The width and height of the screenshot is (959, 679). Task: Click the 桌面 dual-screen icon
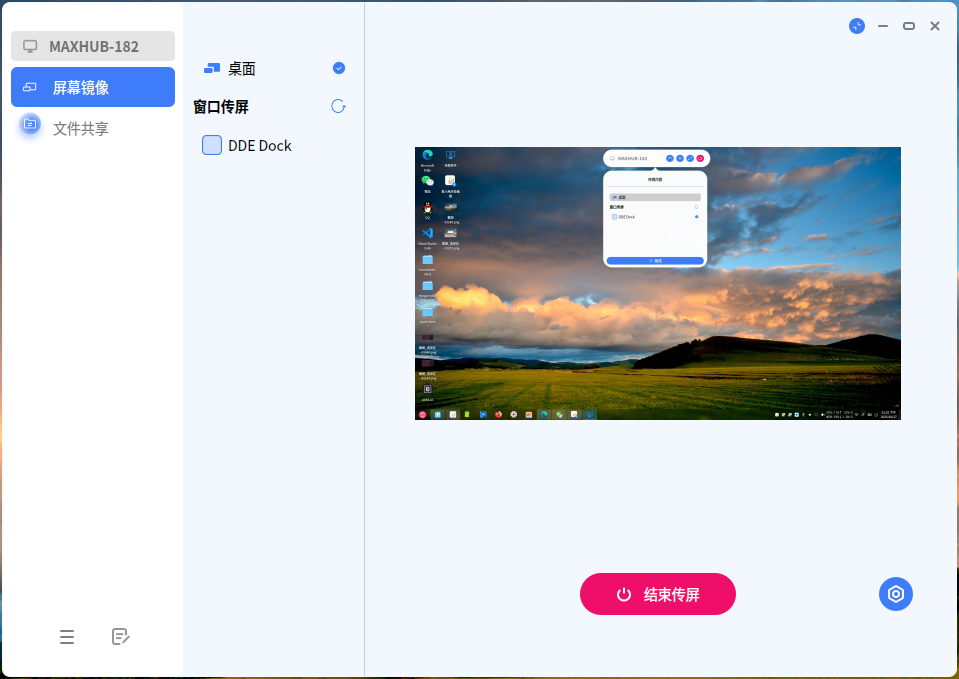point(212,69)
